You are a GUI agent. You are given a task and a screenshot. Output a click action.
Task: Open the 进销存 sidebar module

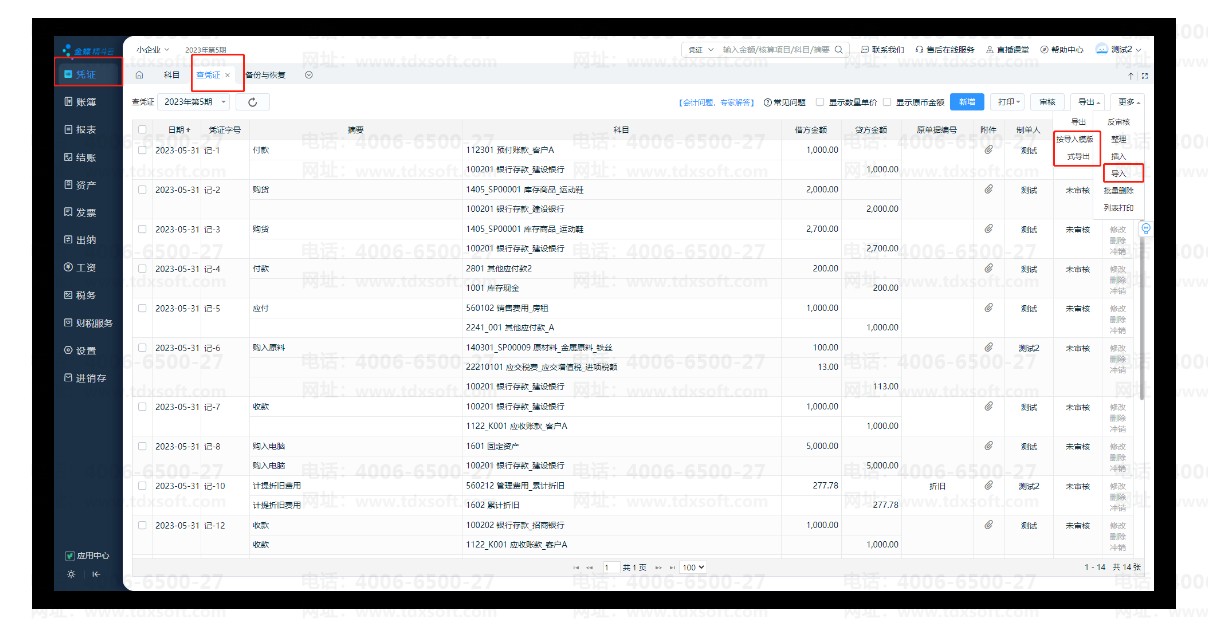[87, 378]
